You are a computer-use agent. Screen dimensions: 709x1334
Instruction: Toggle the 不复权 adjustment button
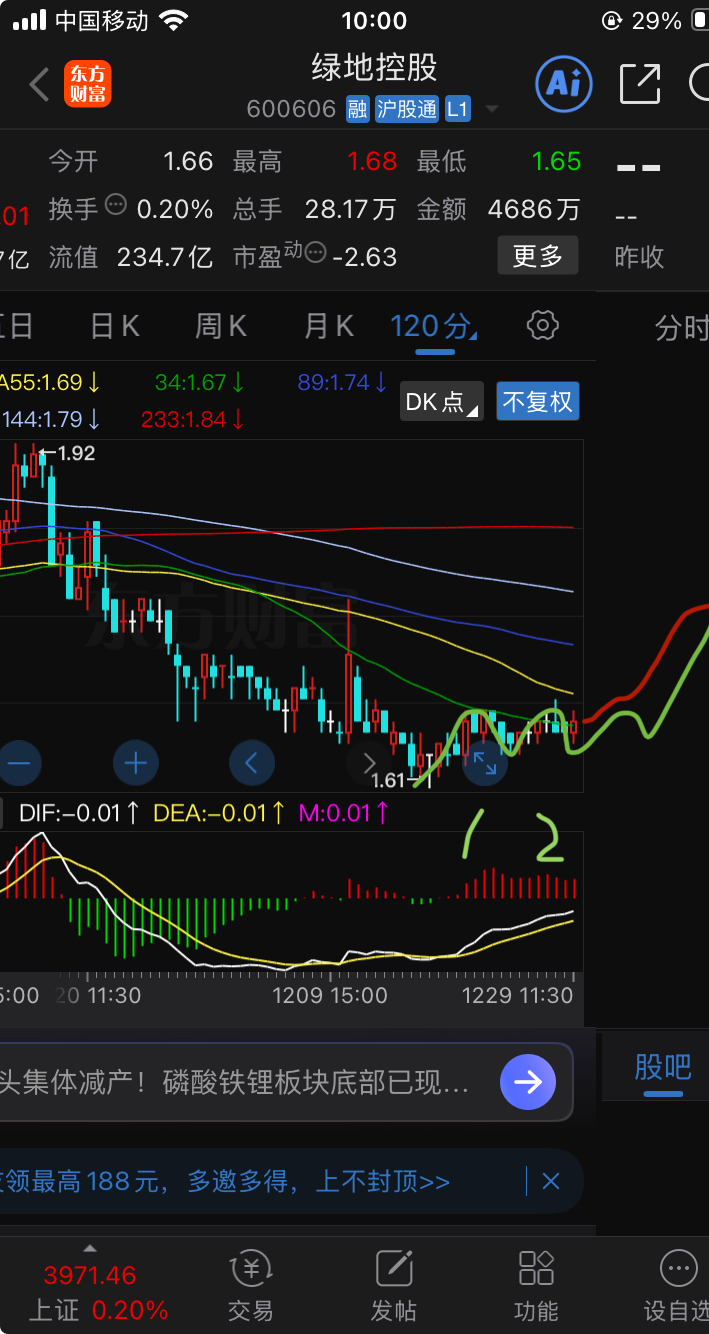[x=538, y=402]
